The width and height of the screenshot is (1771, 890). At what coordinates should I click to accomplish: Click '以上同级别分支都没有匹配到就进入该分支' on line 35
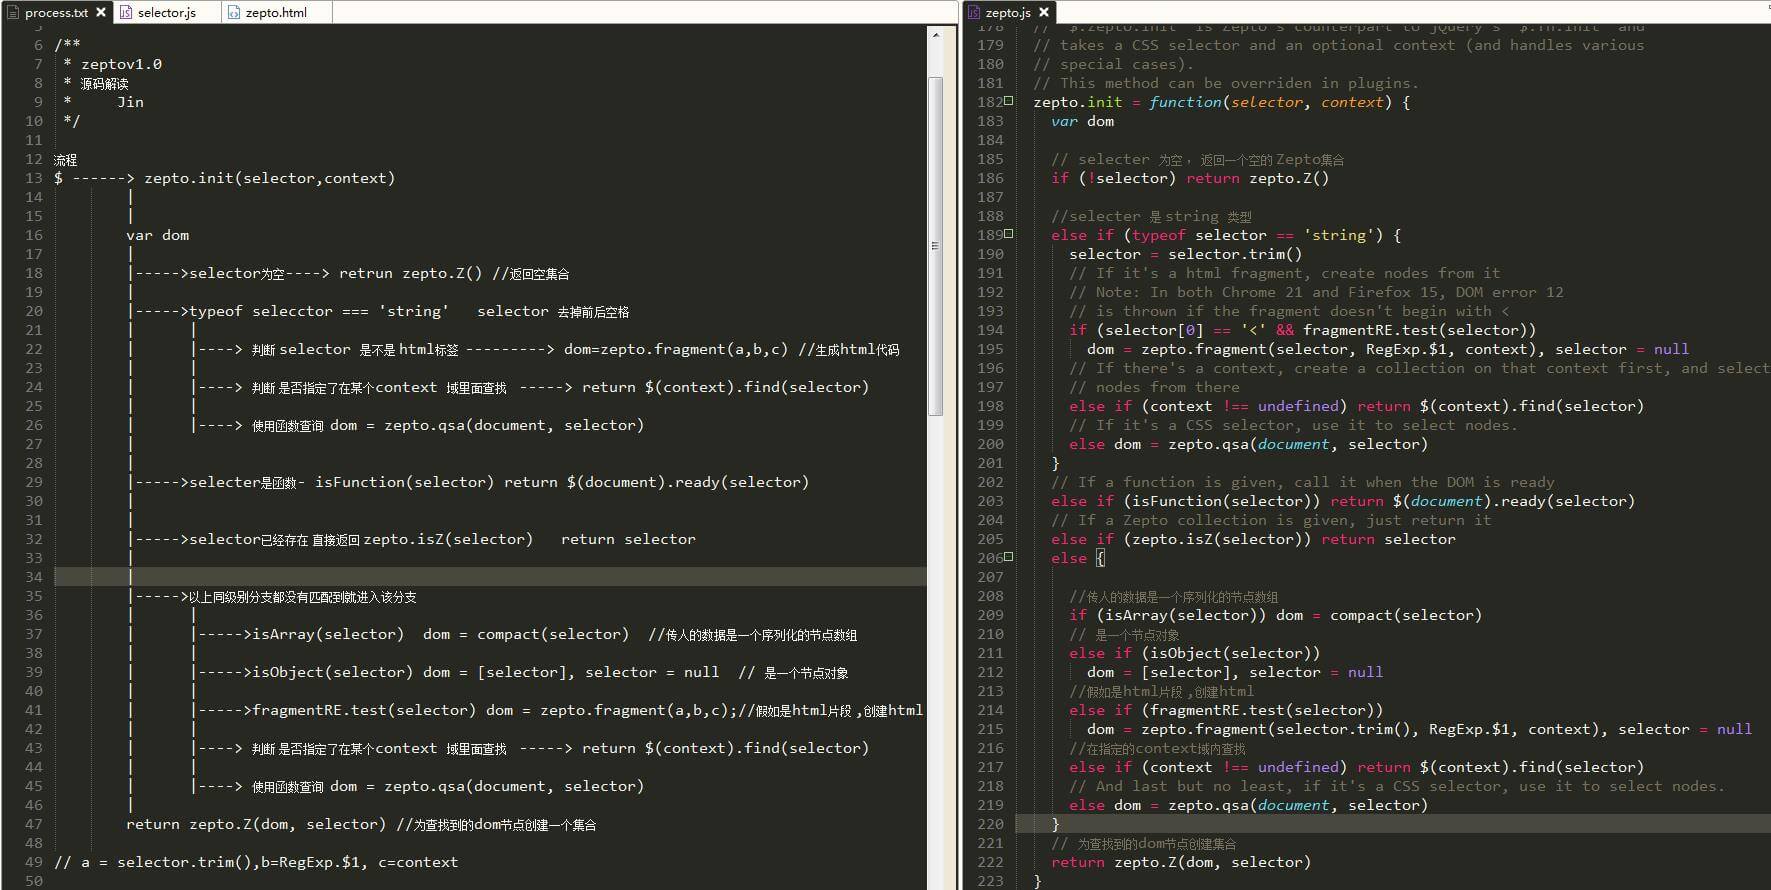(x=303, y=597)
